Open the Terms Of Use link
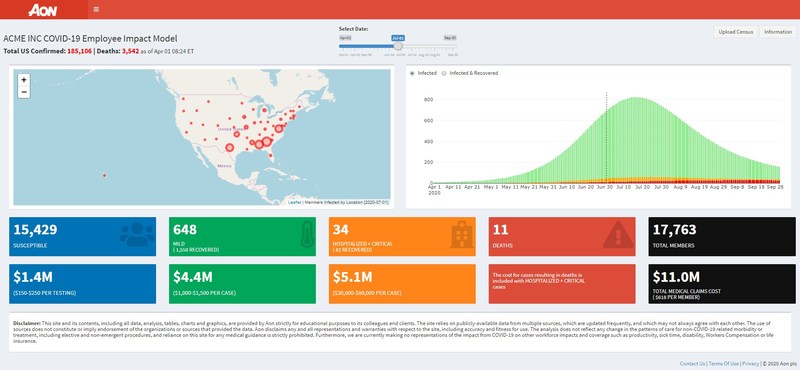This screenshot has height=370, width=800. [724, 364]
